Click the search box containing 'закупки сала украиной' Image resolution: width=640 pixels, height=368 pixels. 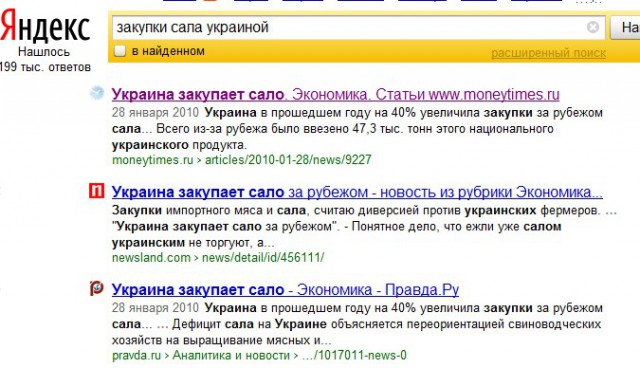pyautogui.click(x=358, y=27)
